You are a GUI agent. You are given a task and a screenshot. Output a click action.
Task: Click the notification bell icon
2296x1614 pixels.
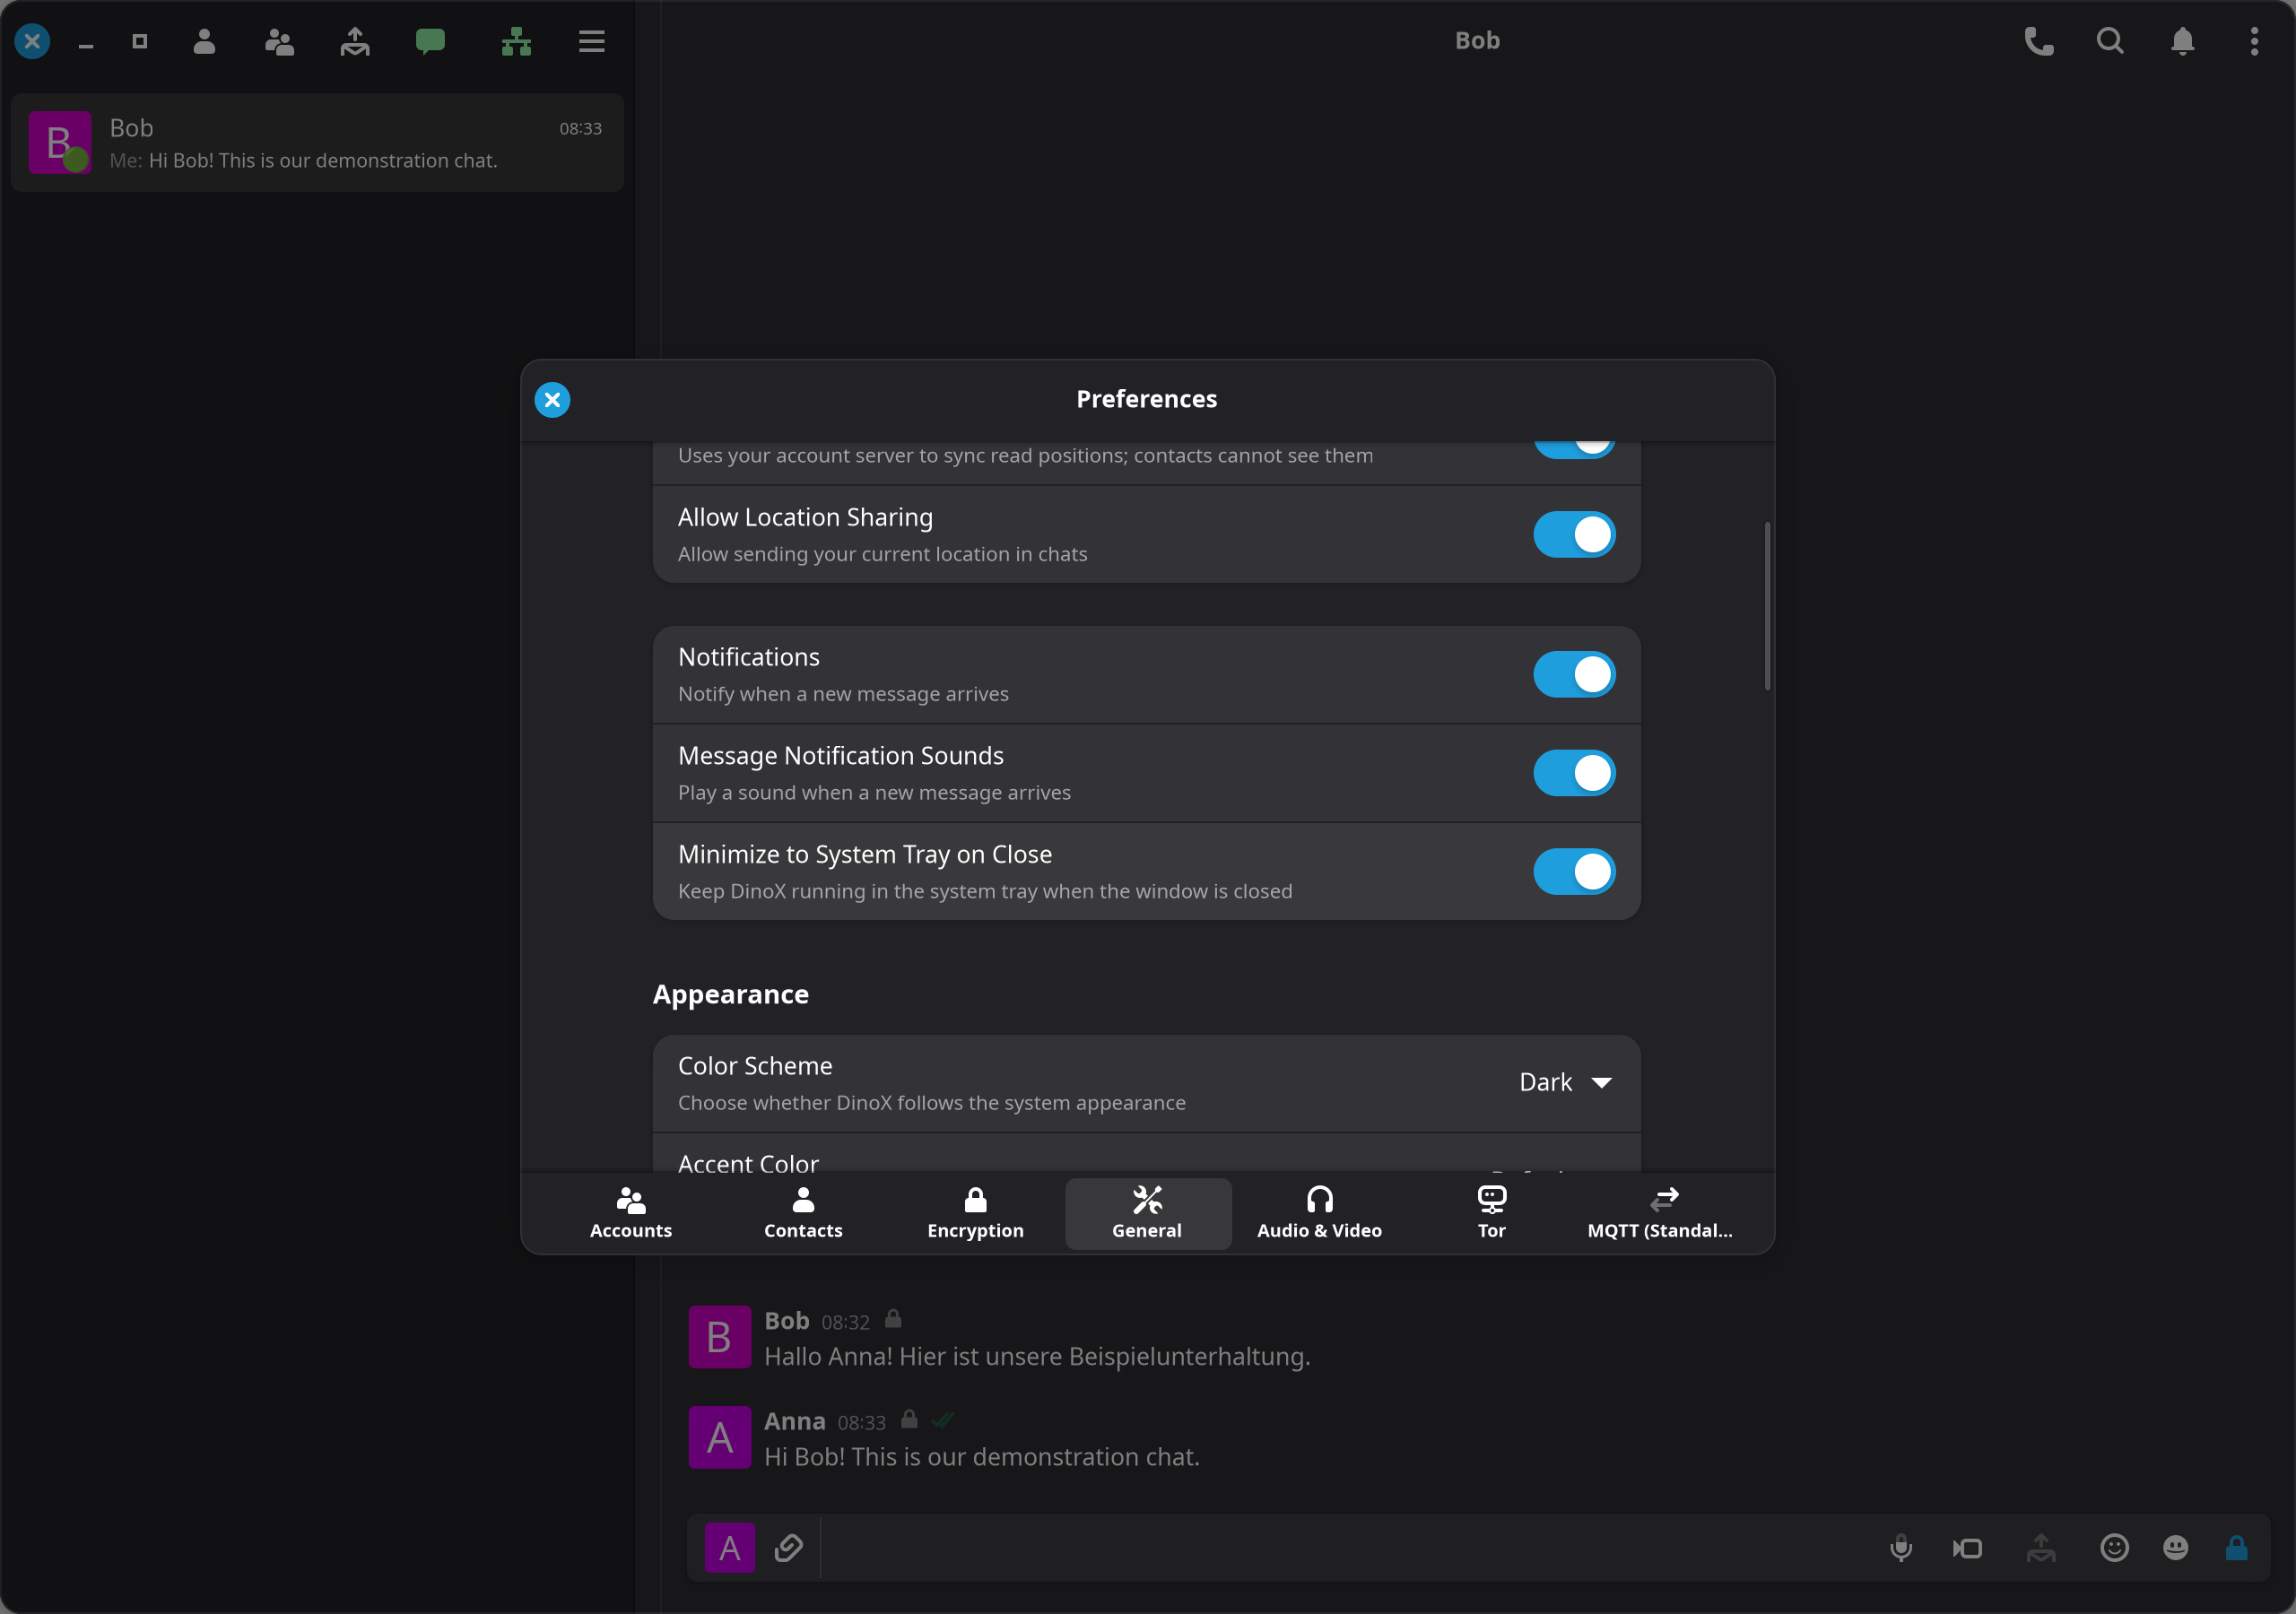[2183, 41]
